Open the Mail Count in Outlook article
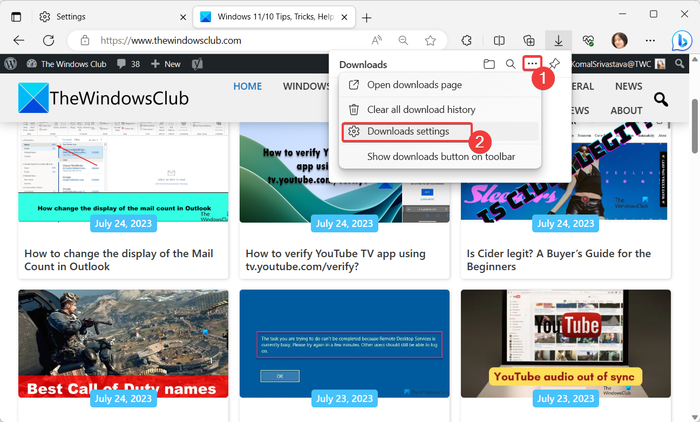Screen dimensions: 700x422 tap(118, 260)
